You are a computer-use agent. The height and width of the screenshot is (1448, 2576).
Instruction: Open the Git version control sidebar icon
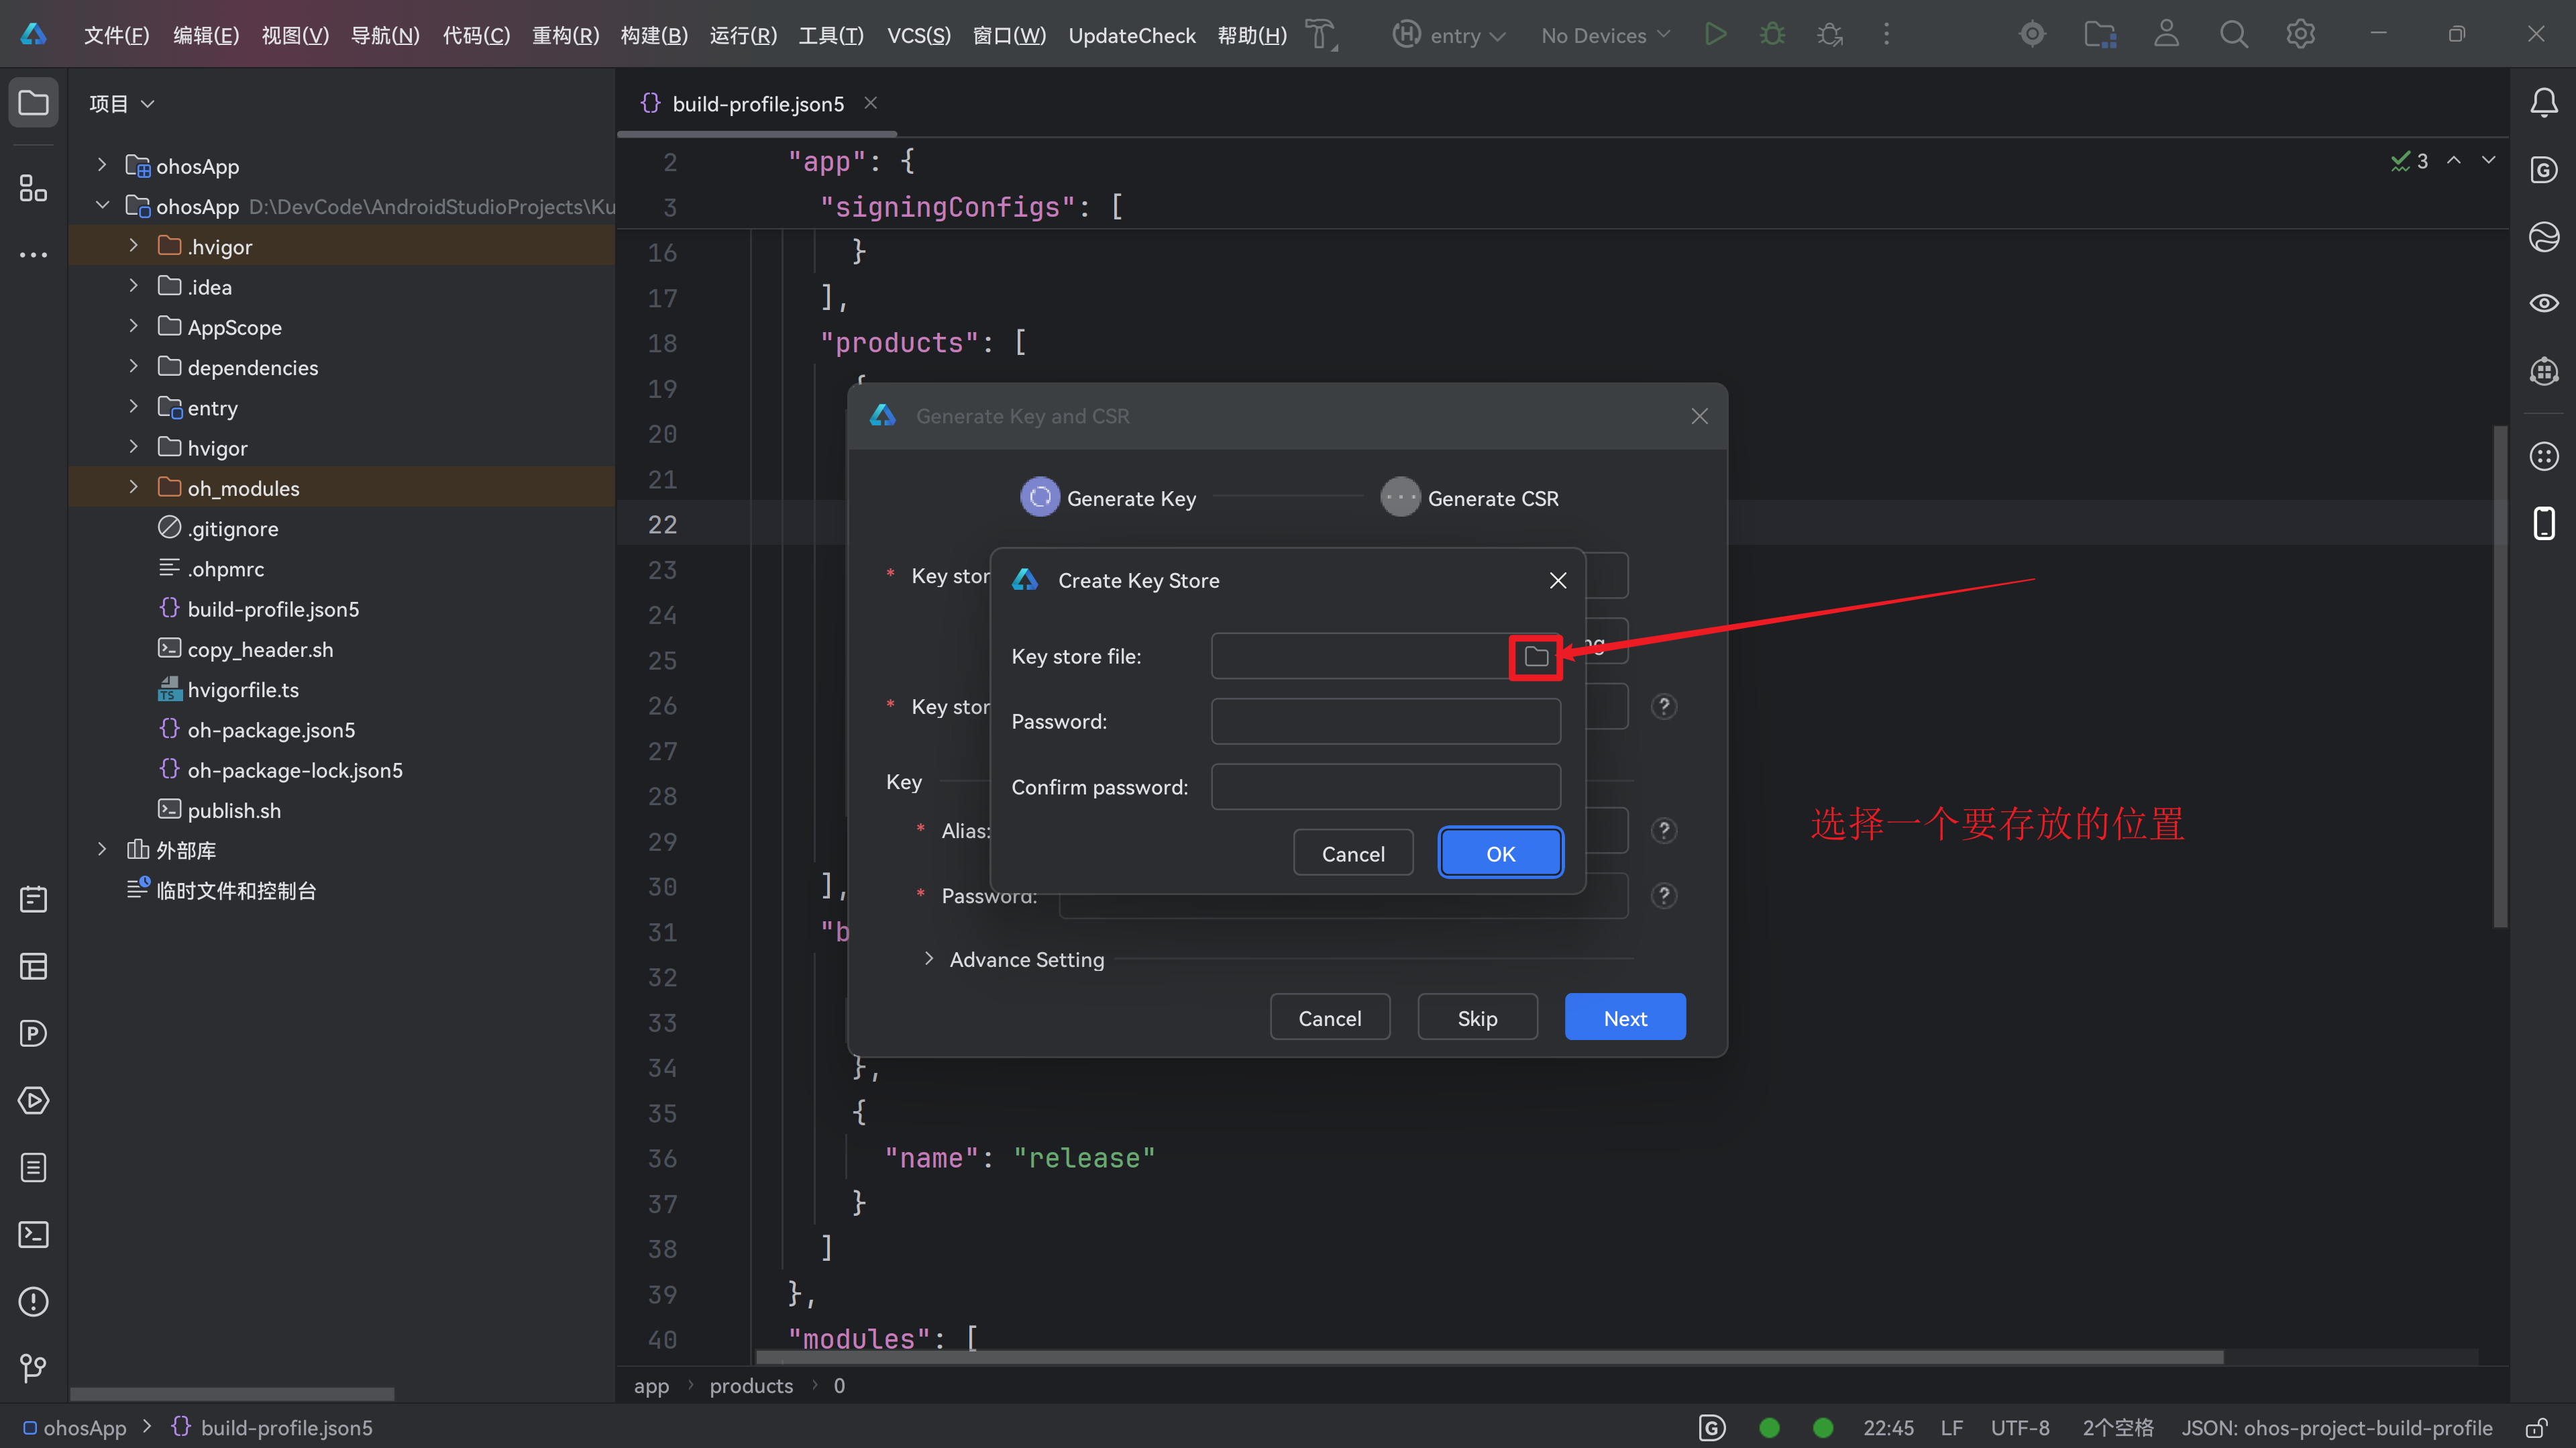[34, 1367]
